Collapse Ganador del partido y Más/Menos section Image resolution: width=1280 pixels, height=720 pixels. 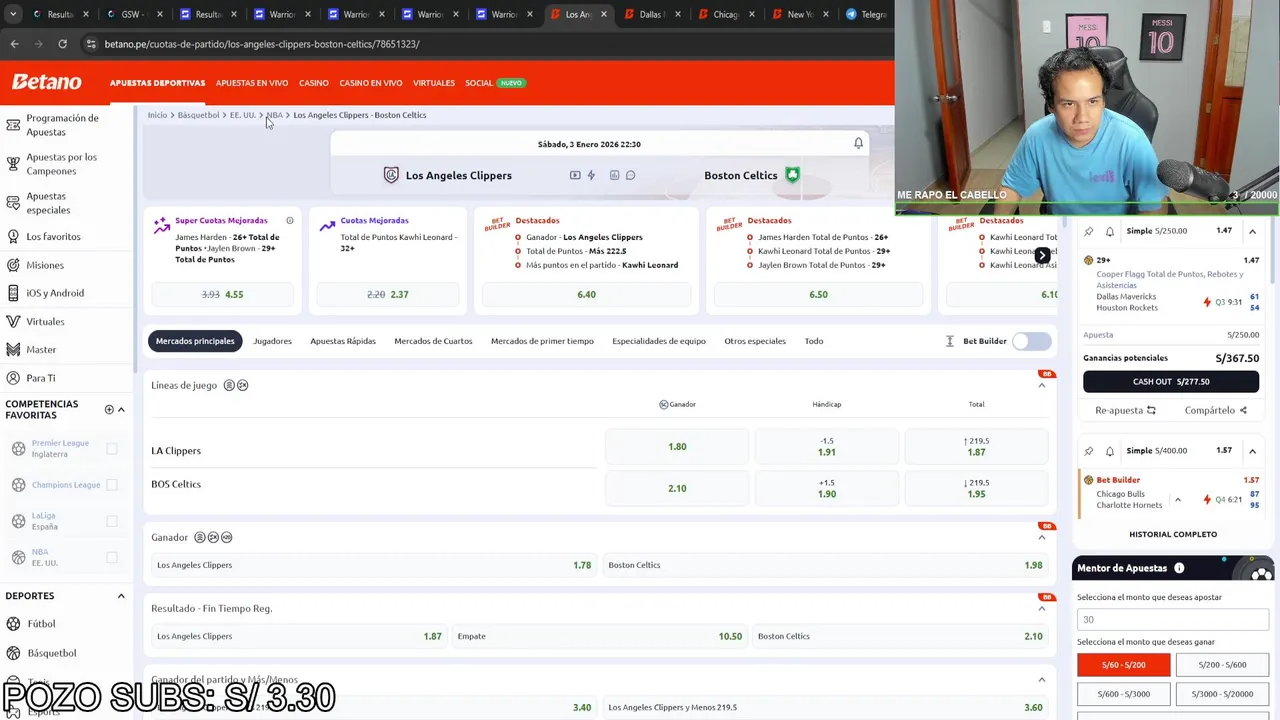pyautogui.click(x=1041, y=680)
